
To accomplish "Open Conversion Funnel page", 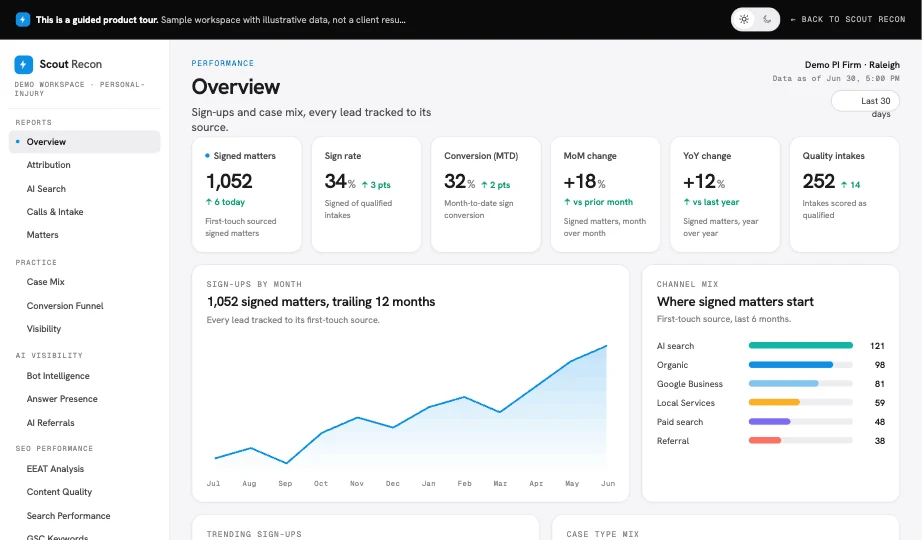I will (x=65, y=305).
